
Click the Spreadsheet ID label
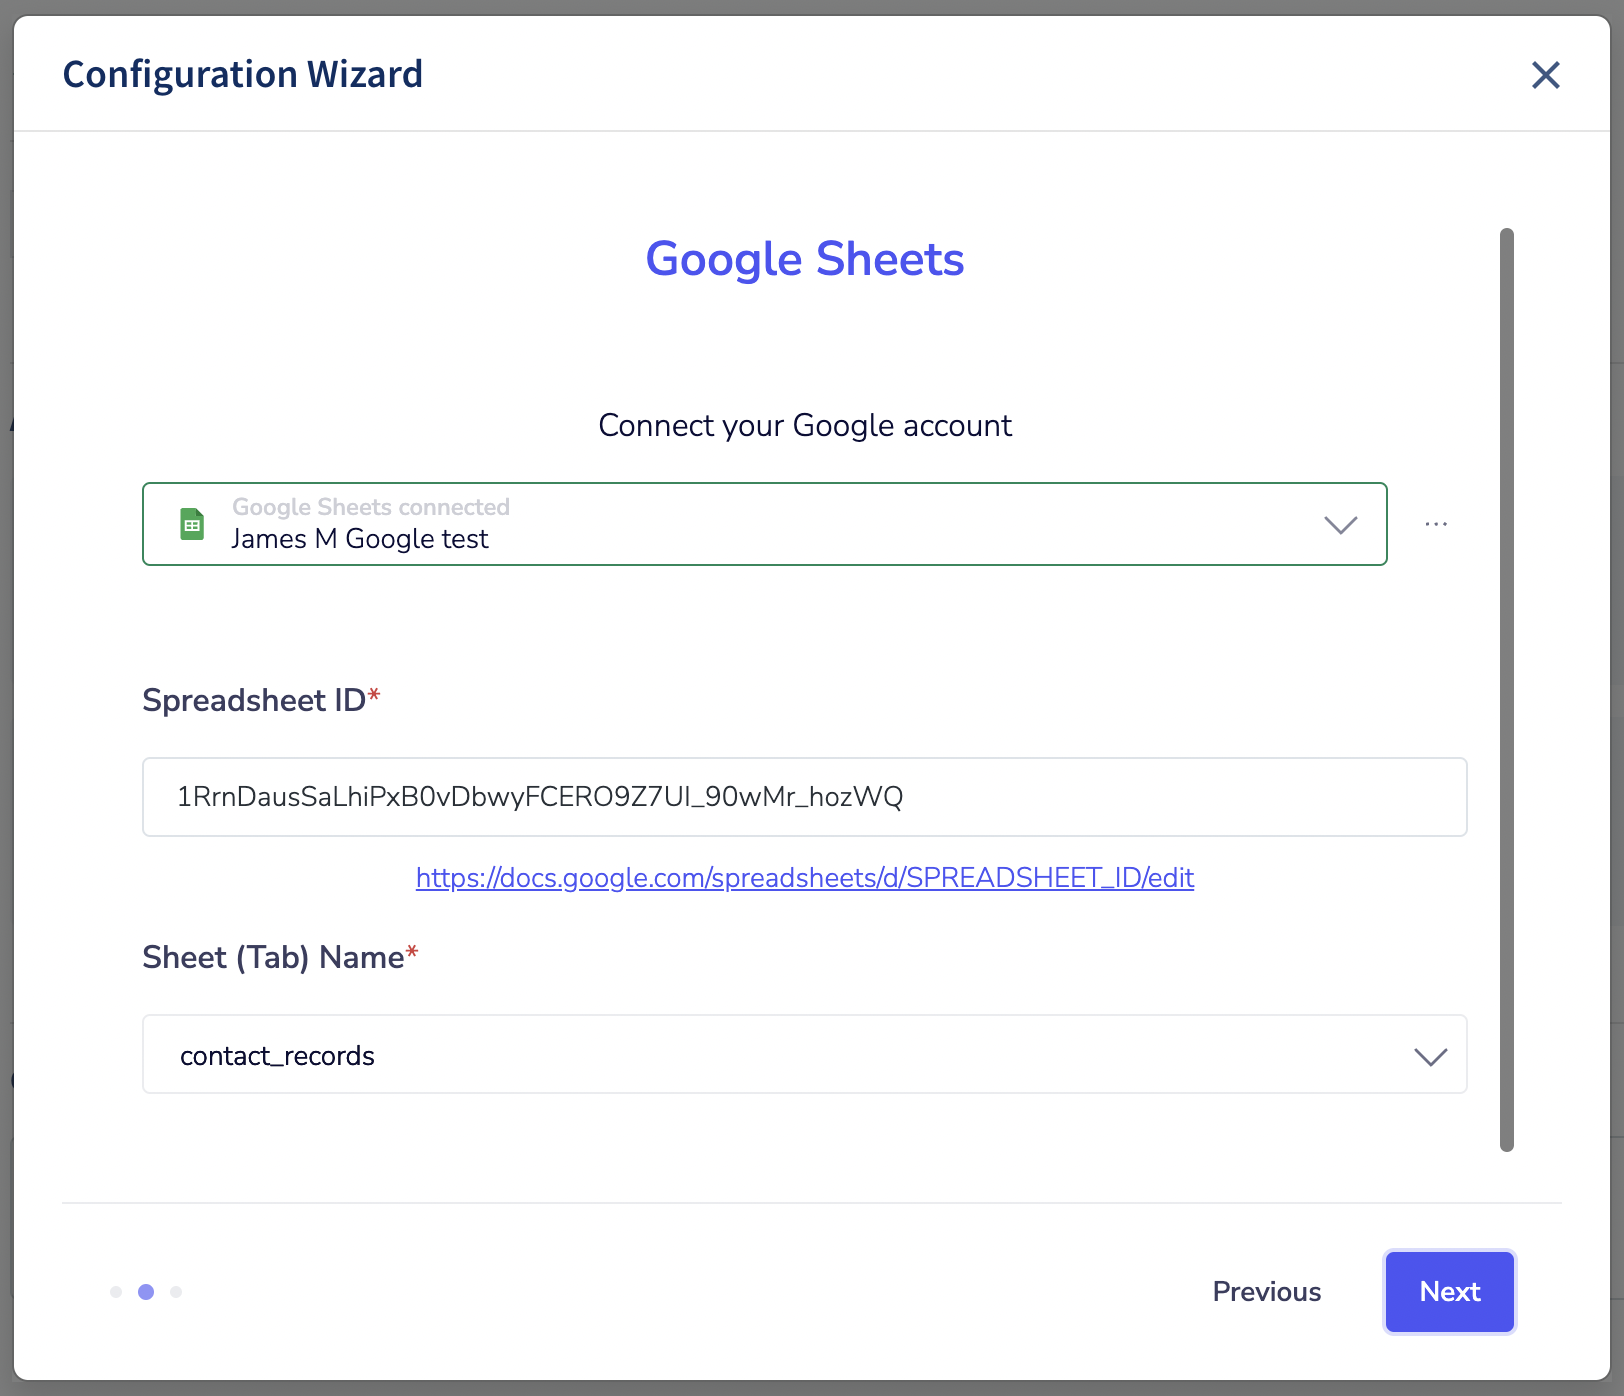click(261, 700)
